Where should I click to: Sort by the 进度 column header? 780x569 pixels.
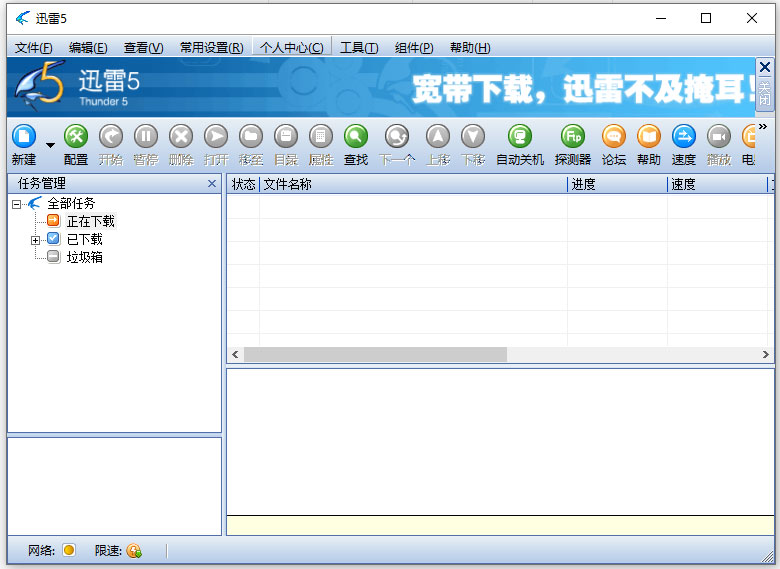(617, 185)
